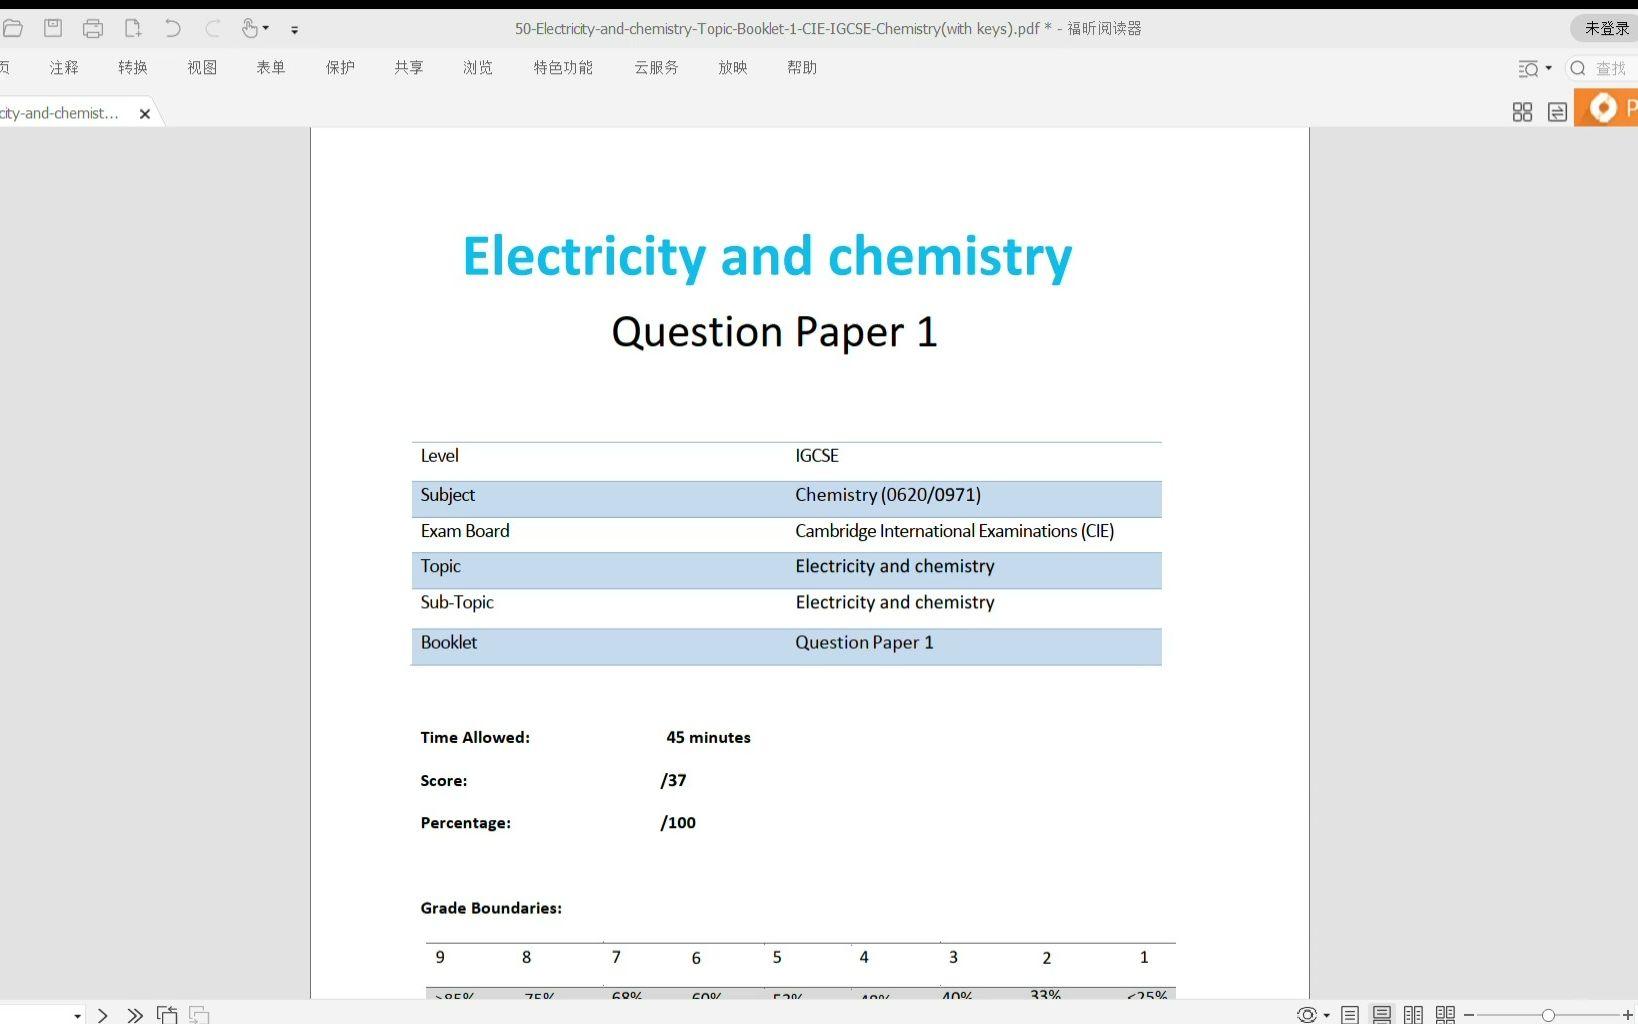The width and height of the screenshot is (1638, 1024).
Task: Click the 'Booklet' row label
Action: [449, 643]
